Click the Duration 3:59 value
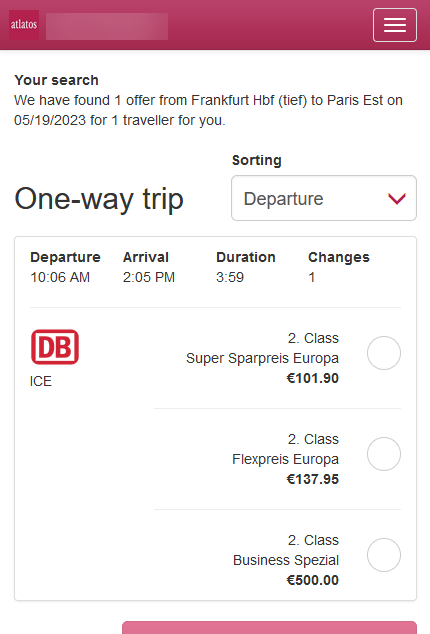 [x=230, y=277]
